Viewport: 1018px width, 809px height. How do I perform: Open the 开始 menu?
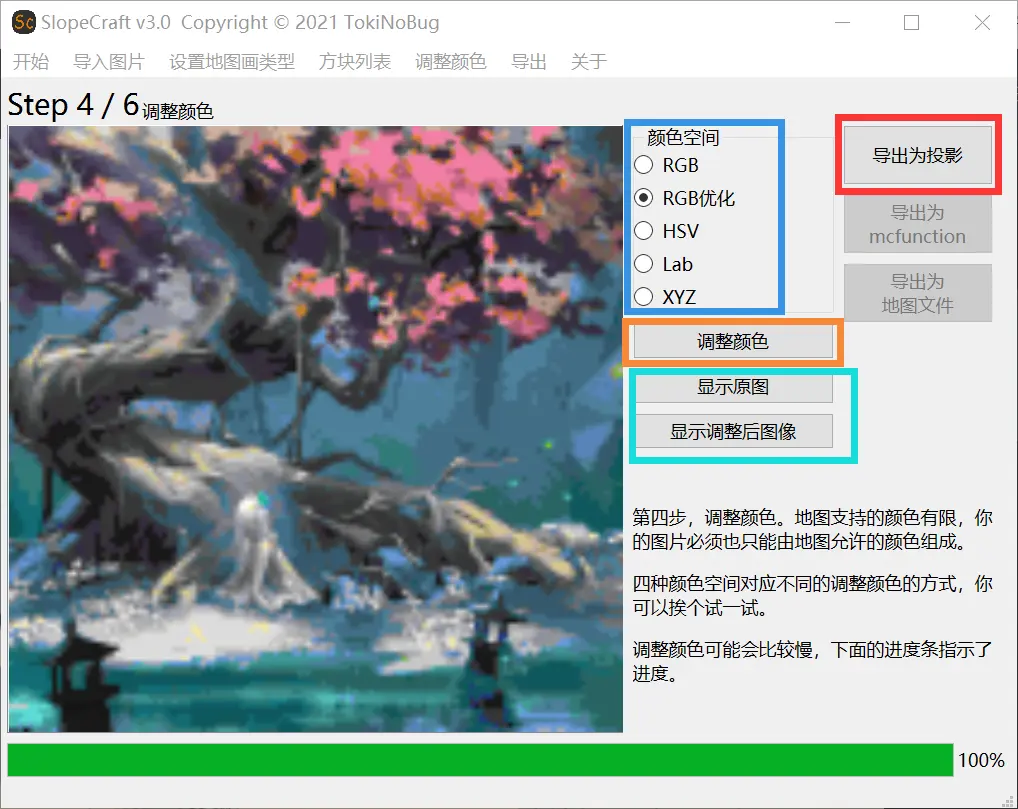[x=31, y=61]
